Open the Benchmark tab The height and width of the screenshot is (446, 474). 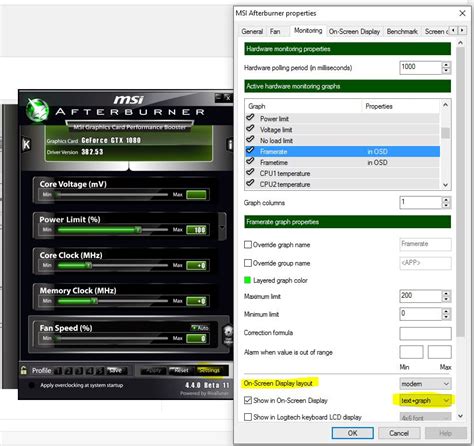point(402,31)
